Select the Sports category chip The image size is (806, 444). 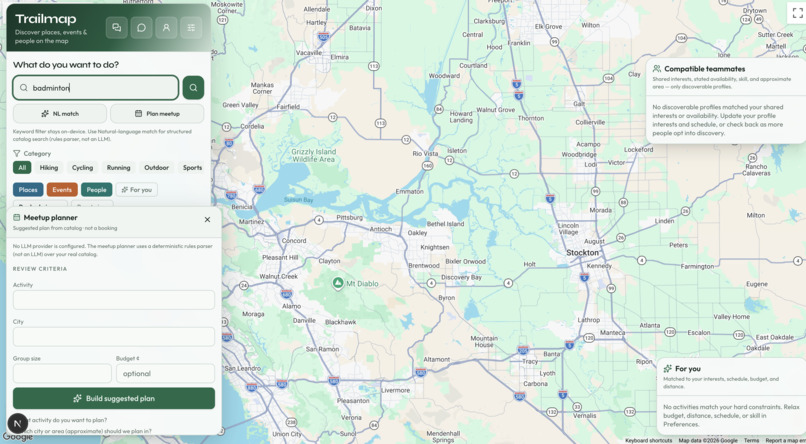(x=192, y=168)
